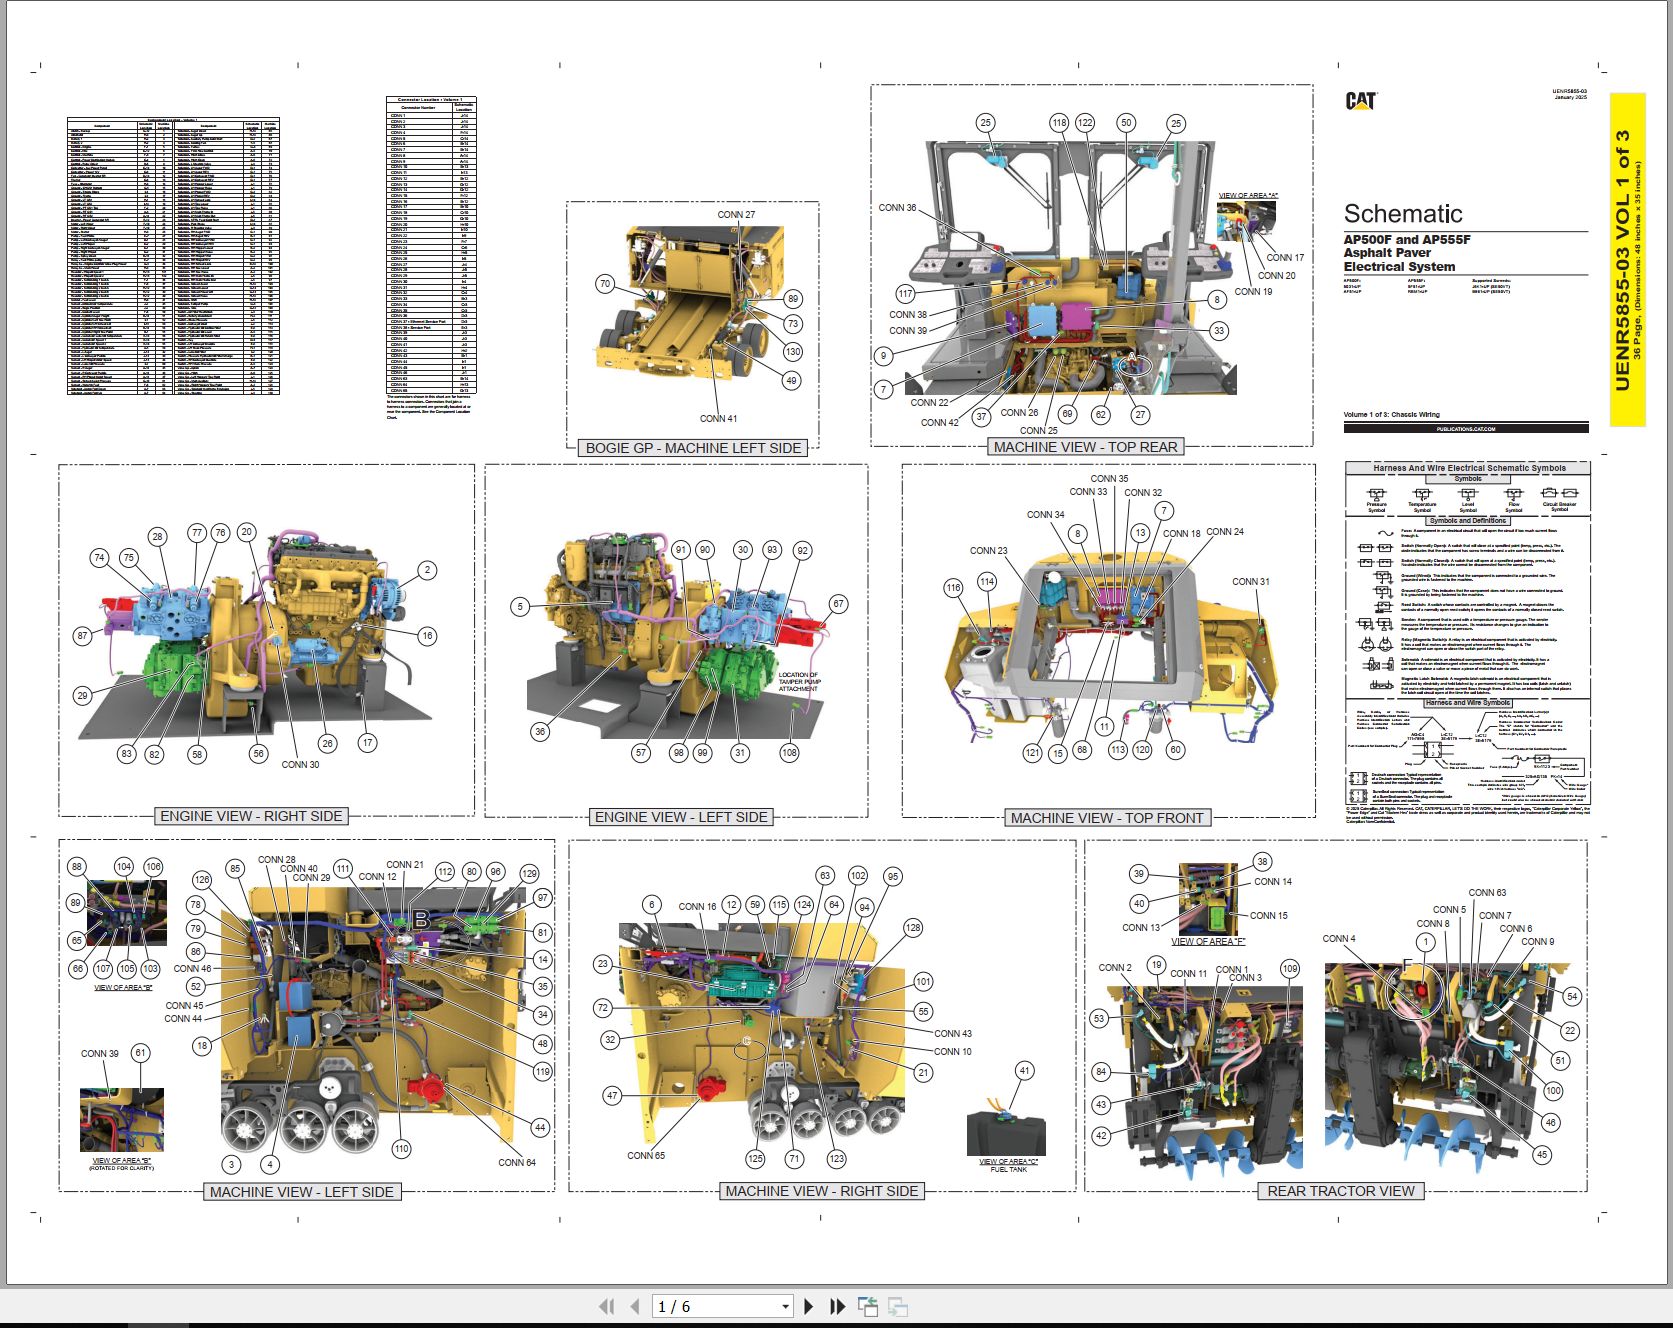Click CONN 24 label in top front view
The height and width of the screenshot is (1328, 1673).
click(1225, 532)
